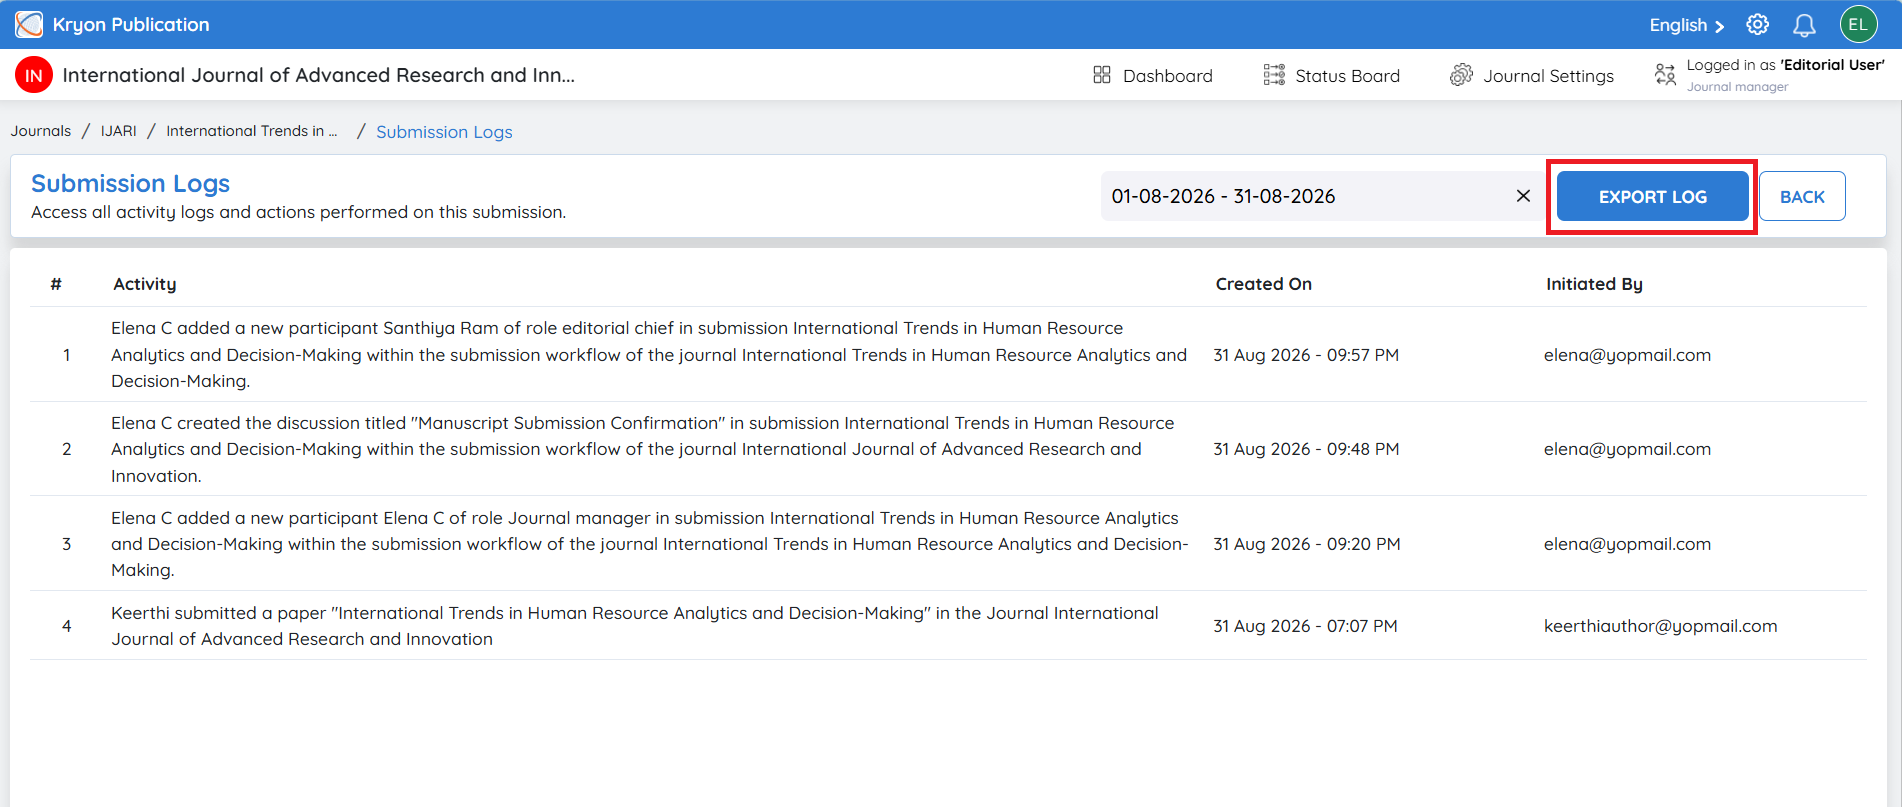Click the timestamp 31 Aug 2026 - 09:57 PM

[x=1306, y=355]
